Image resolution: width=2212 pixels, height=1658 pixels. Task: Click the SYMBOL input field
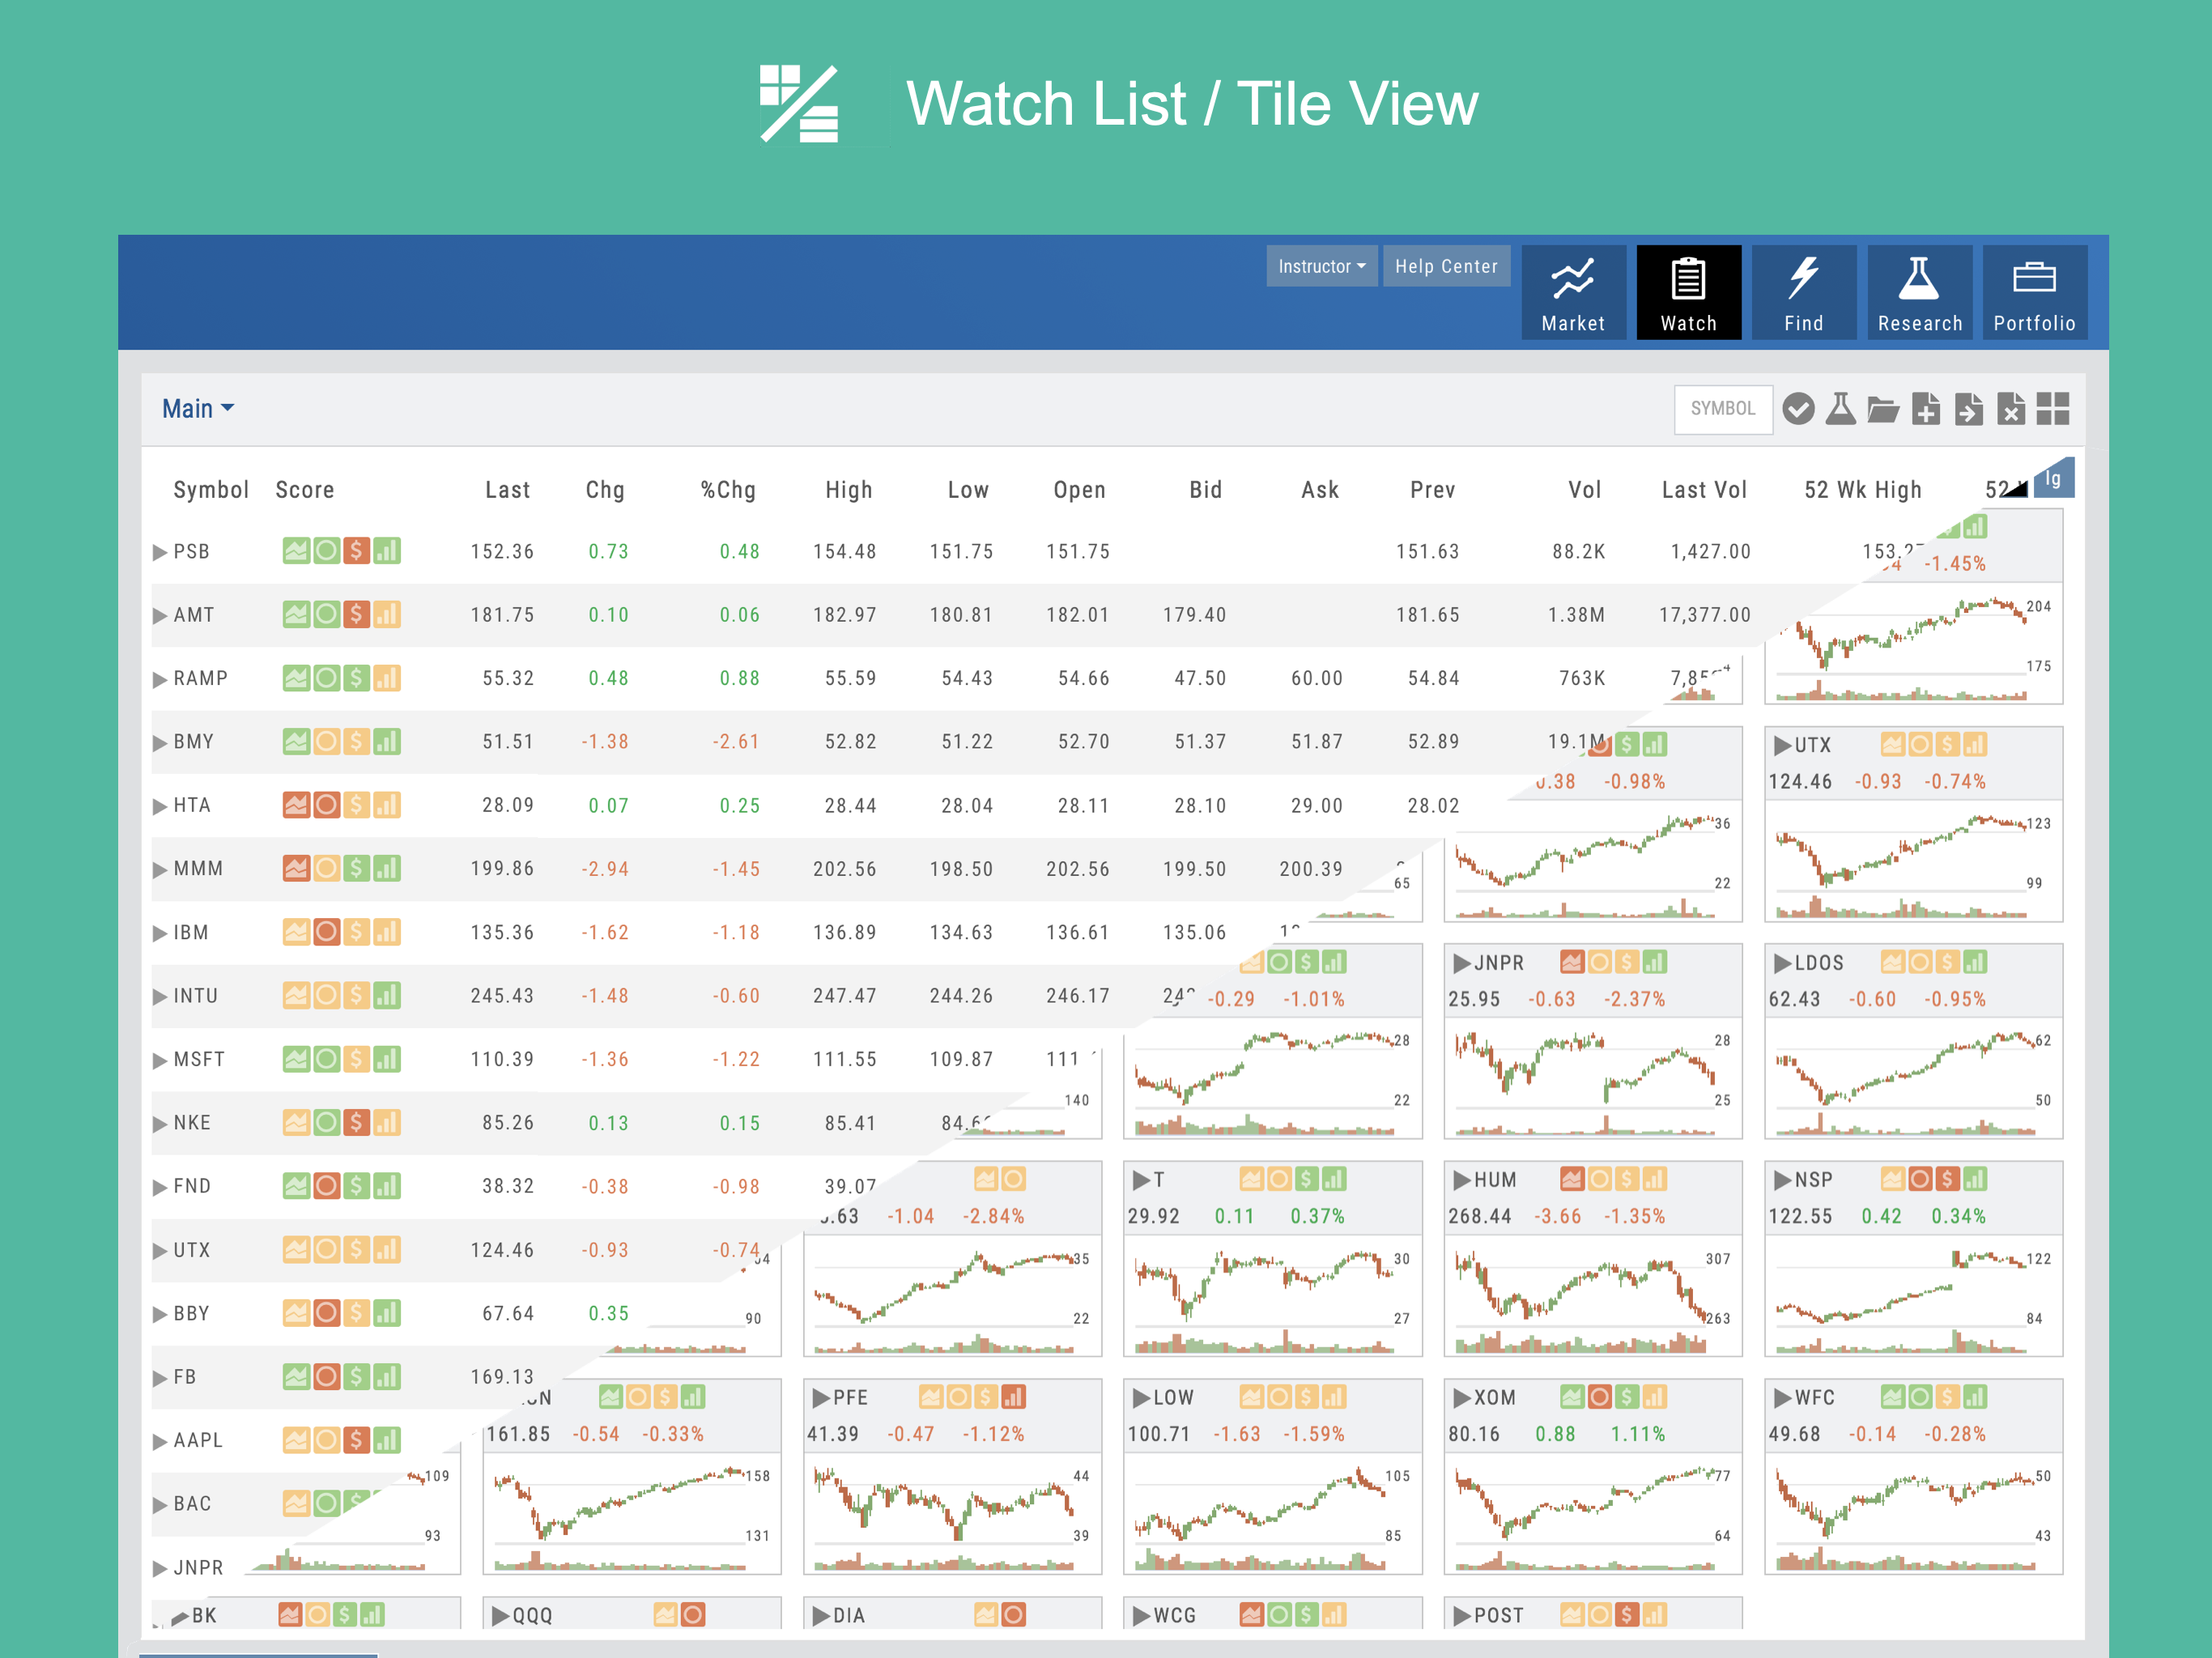point(1723,408)
